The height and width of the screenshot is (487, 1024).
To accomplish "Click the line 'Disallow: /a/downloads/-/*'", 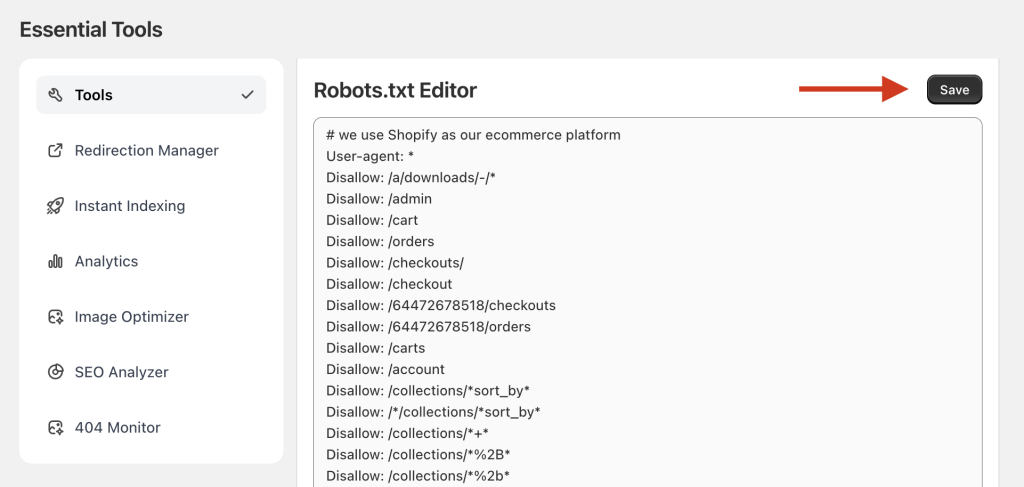I will [x=412, y=178].
